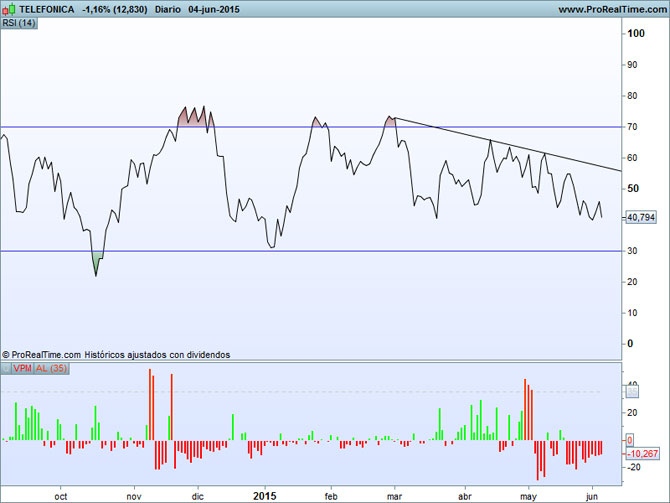Click the 100 label on RSI axis
Screen dimensions: 670x503
pos(636,33)
